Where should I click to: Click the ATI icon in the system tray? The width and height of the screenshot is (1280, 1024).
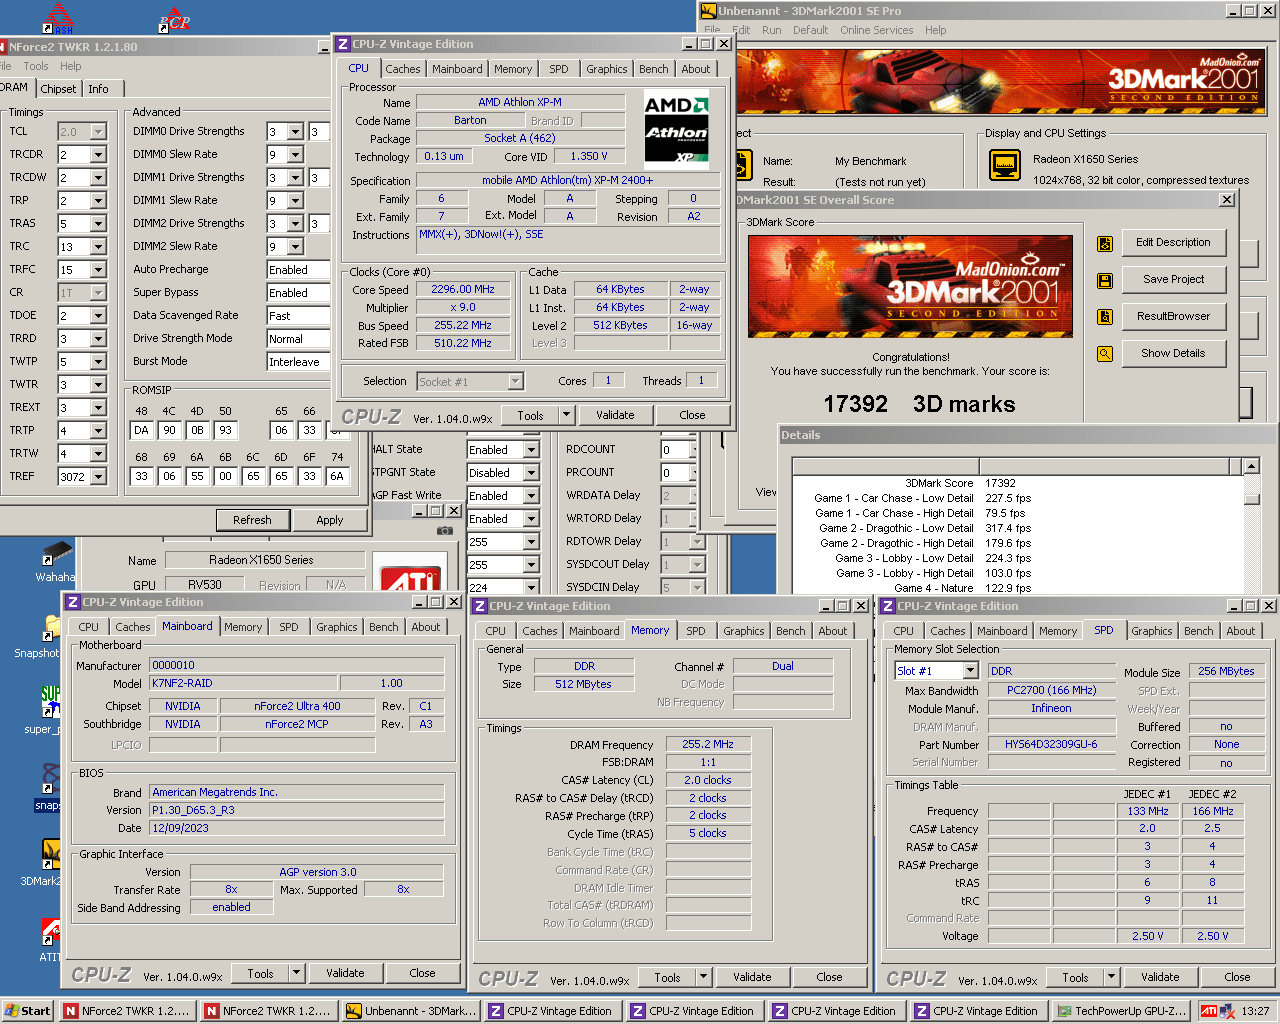tap(1209, 1011)
